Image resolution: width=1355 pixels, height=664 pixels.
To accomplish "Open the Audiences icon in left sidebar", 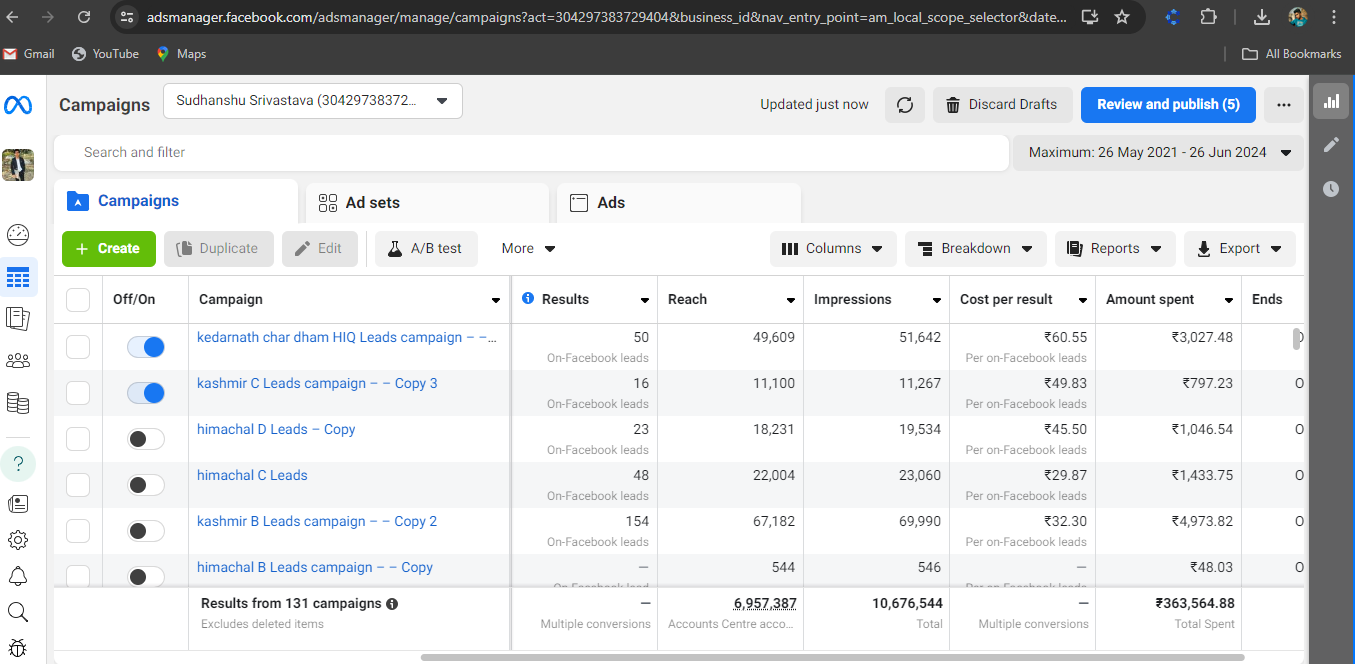I will coord(18,361).
